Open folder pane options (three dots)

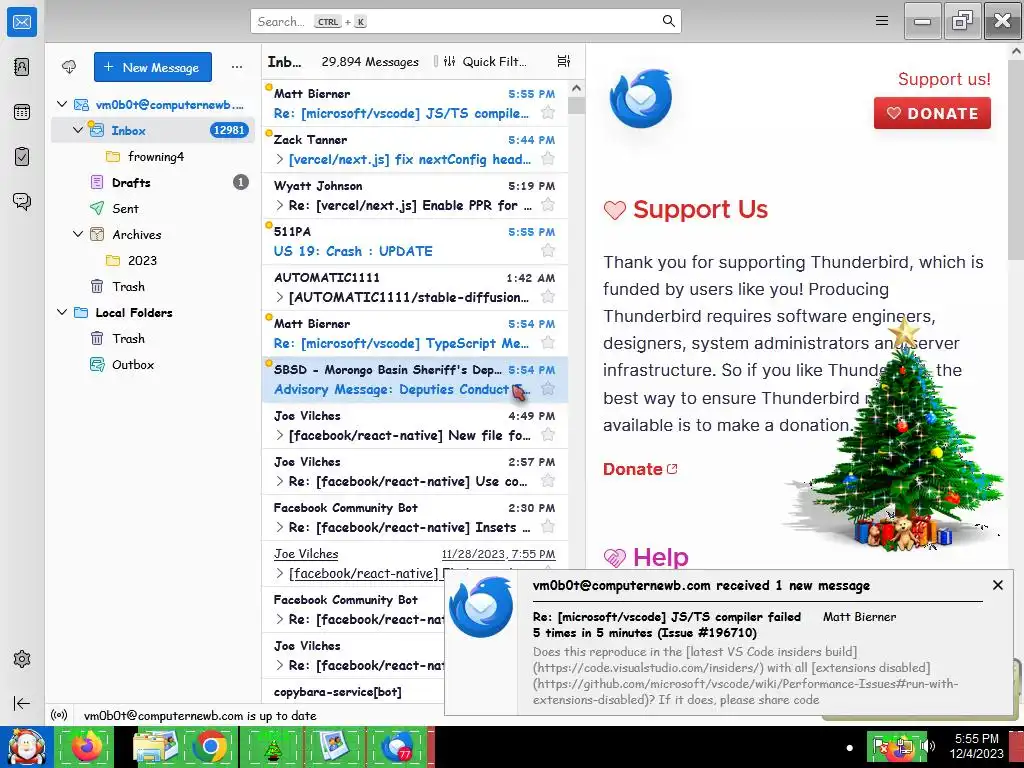236,67
